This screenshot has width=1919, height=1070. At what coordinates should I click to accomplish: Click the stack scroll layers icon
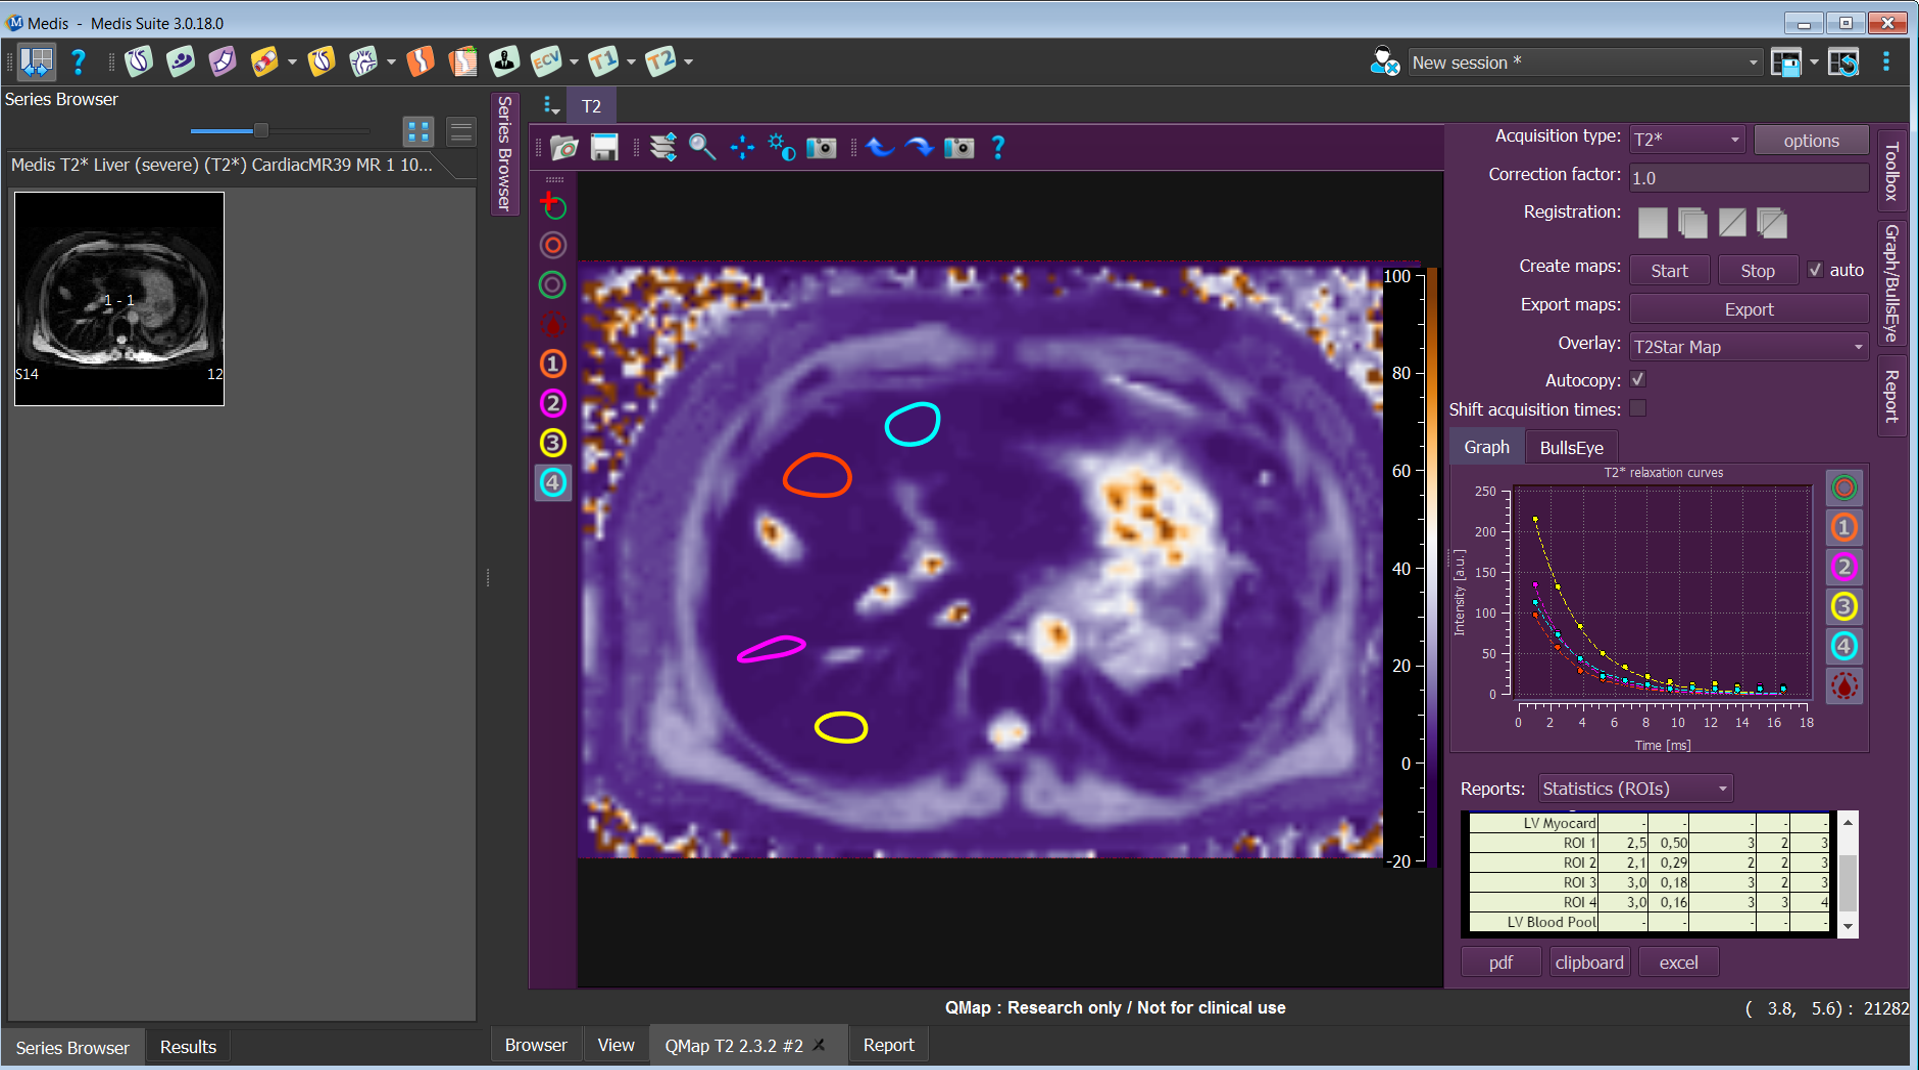pos(663,148)
